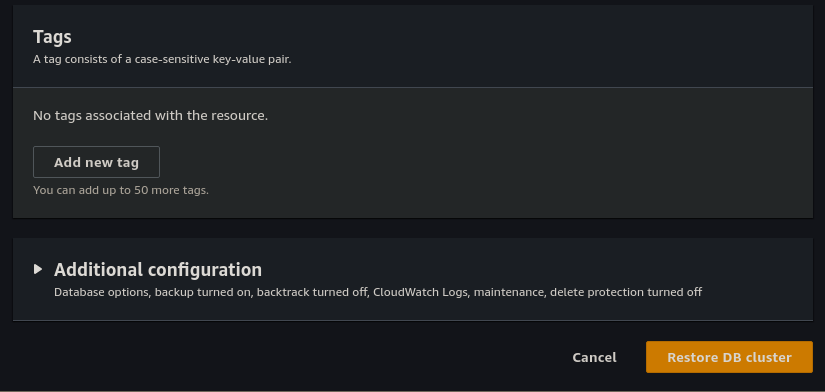Click the word 'maintenance' in the summary
825x392 pixels.
[x=509, y=292]
